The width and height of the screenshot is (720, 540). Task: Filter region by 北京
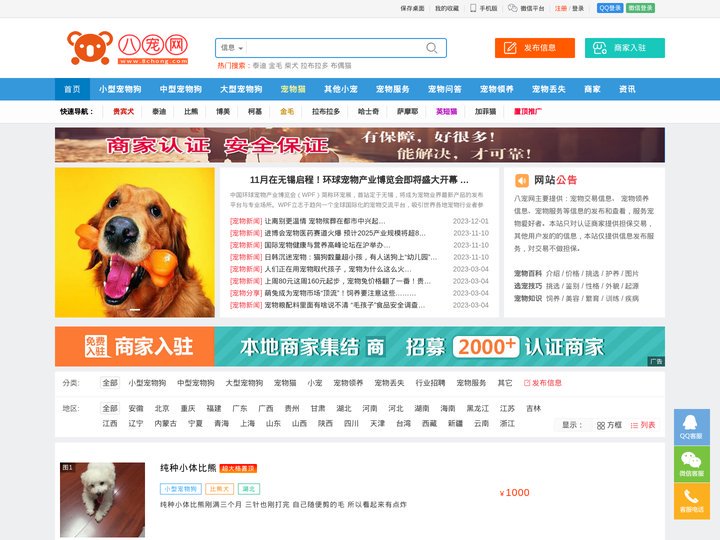162,408
